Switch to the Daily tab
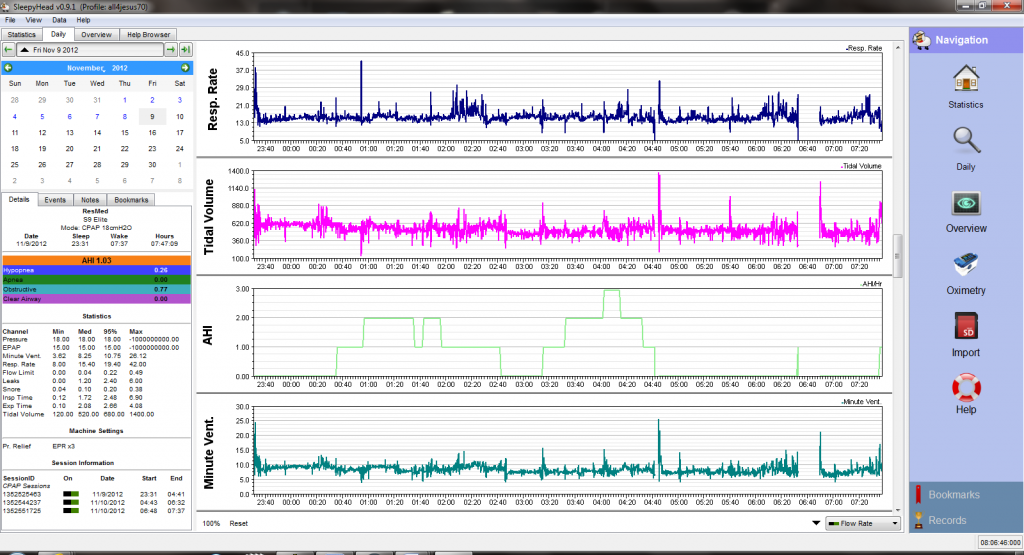Screen dimensions: 1024x555 click(58, 34)
